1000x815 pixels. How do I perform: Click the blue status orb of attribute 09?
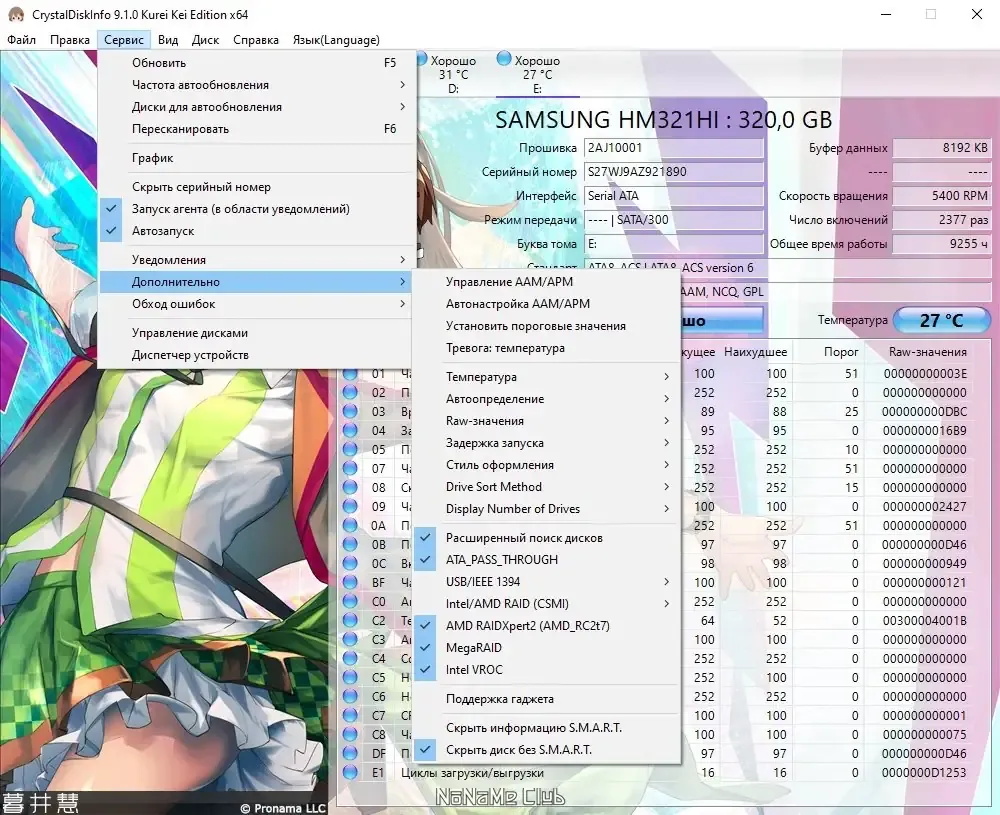pyautogui.click(x=349, y=506)
